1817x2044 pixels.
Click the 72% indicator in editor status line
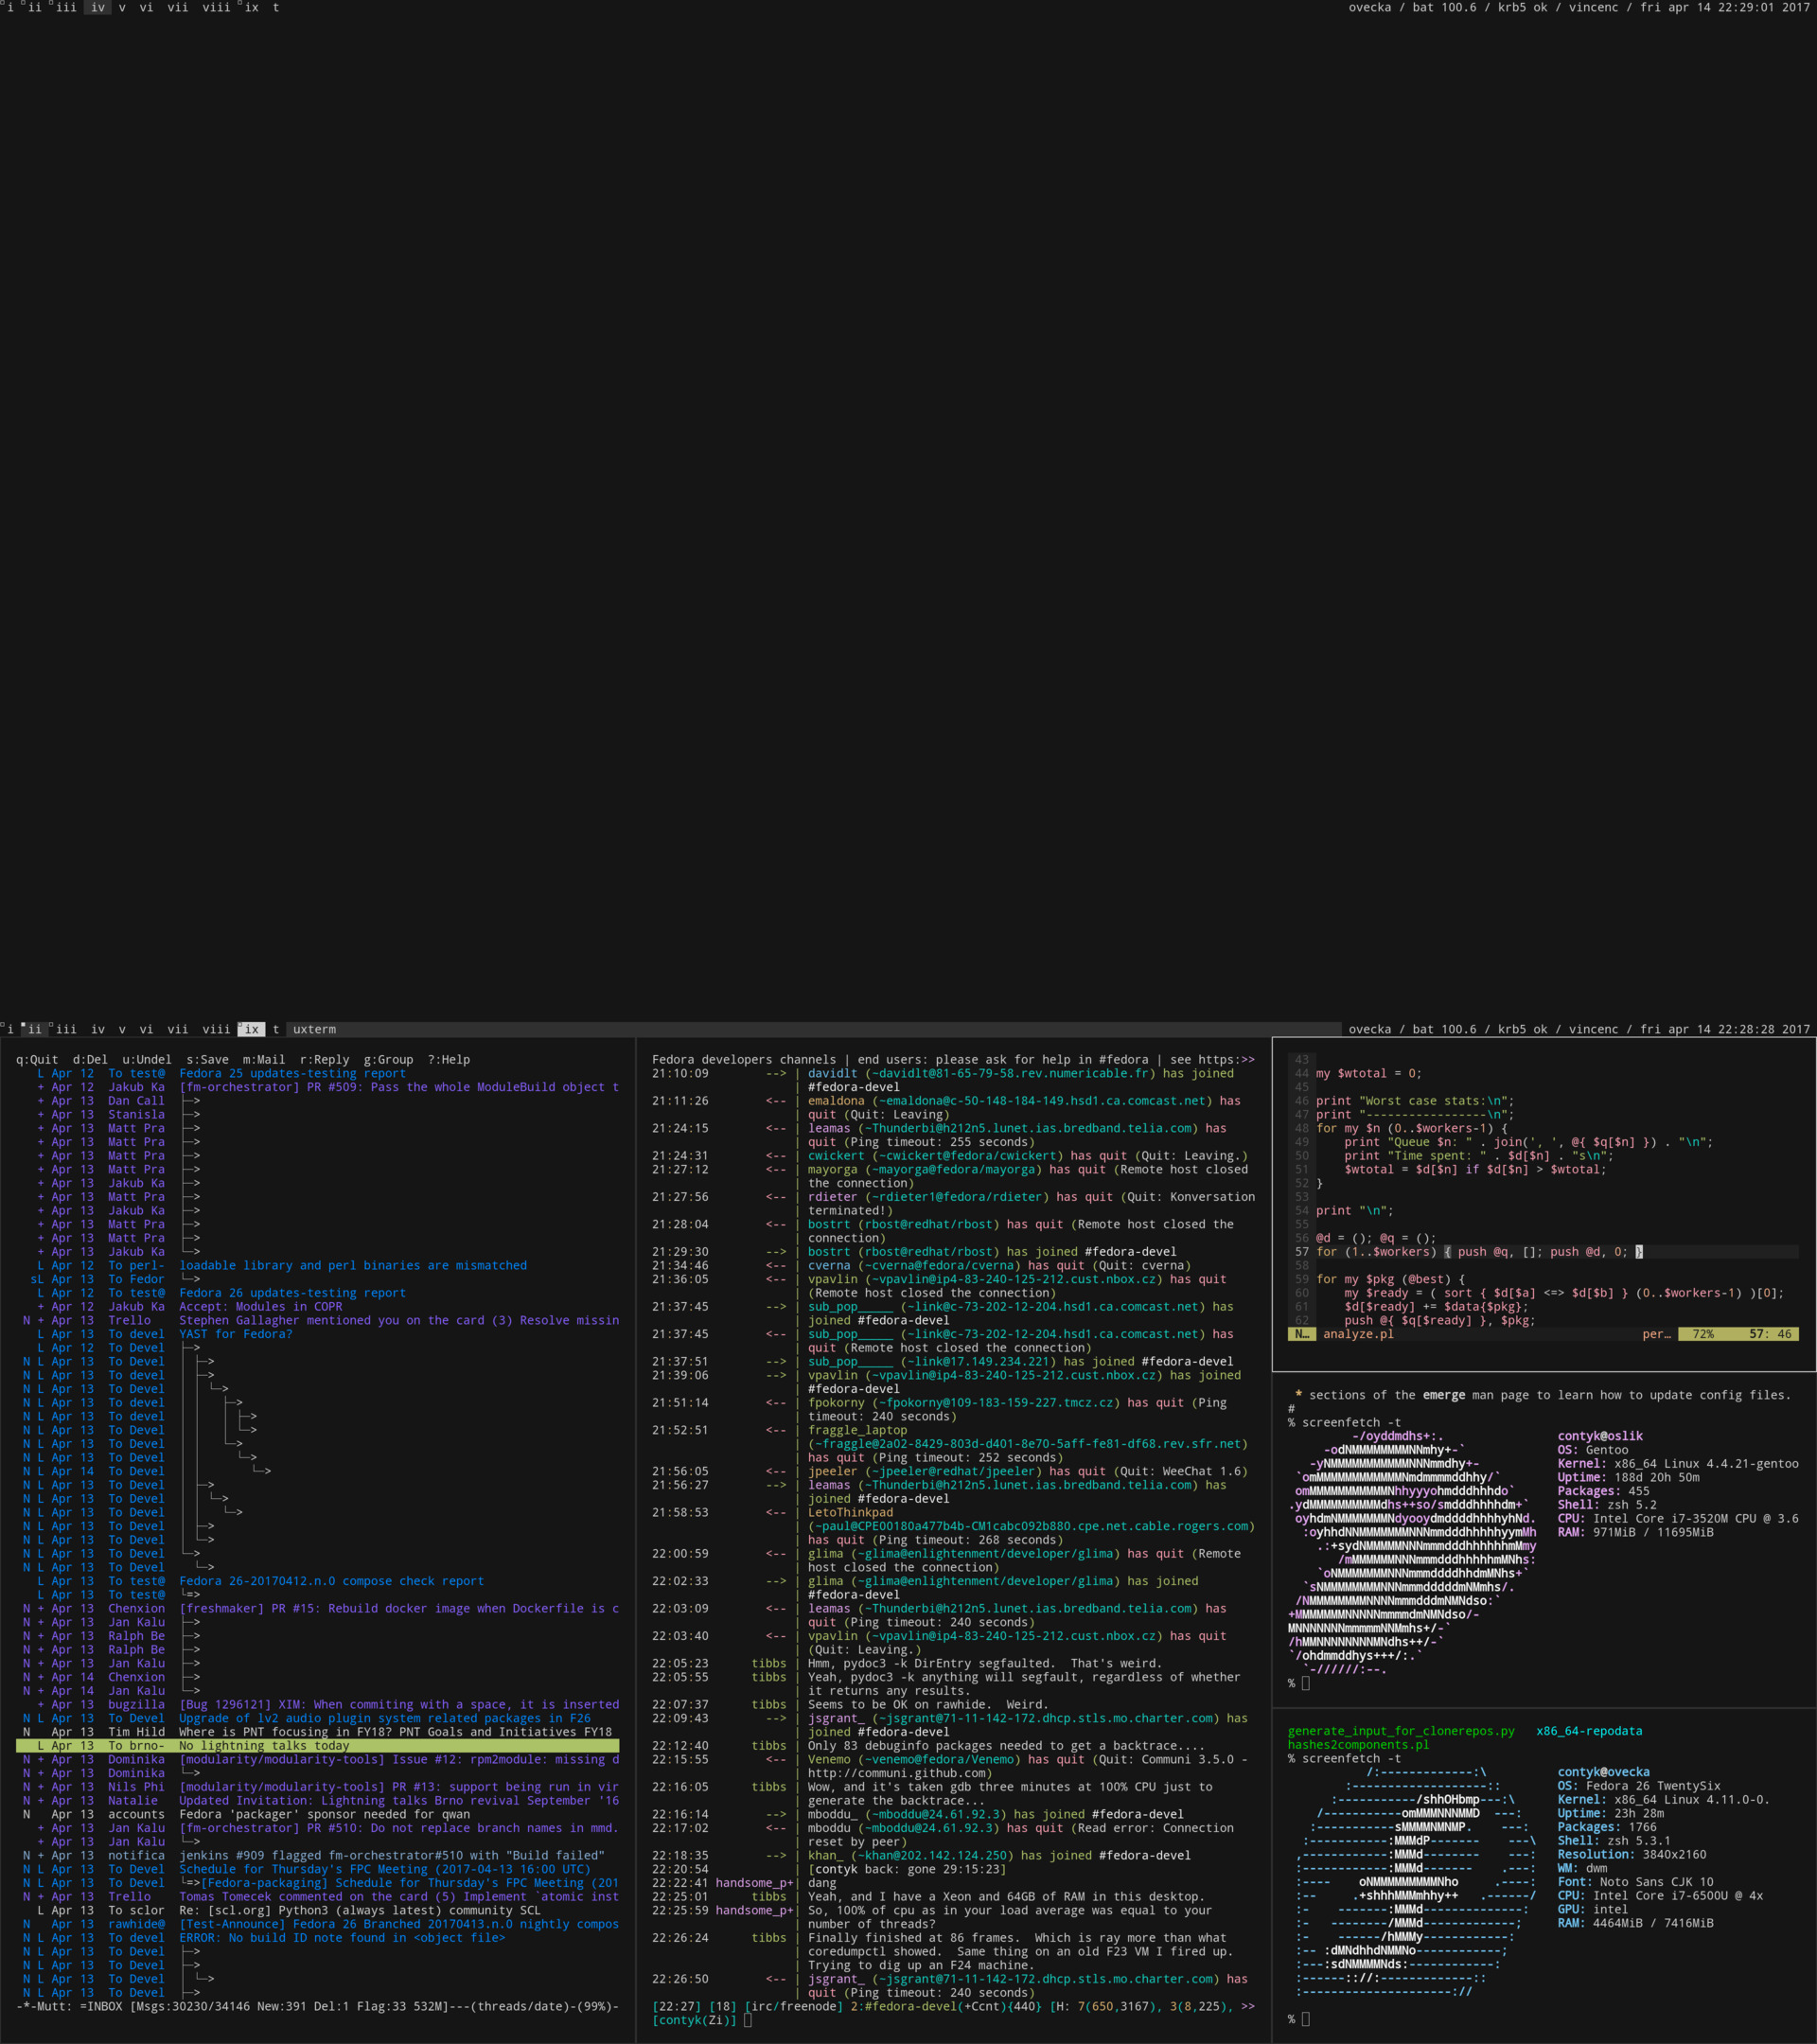tap(1703, 1334)
